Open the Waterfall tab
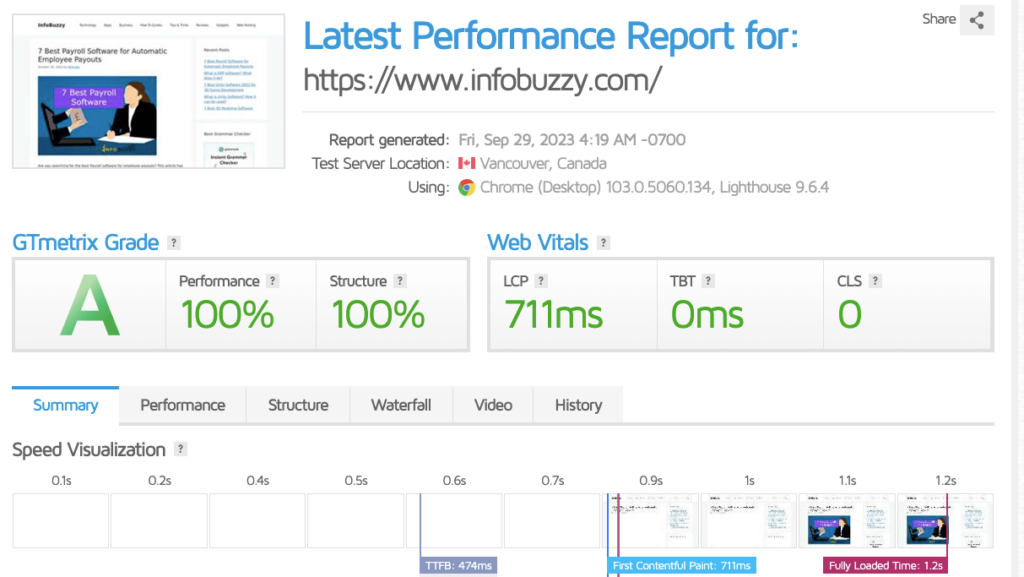Viewport: 1024px width, 577px height. click(x=401, y=405)
